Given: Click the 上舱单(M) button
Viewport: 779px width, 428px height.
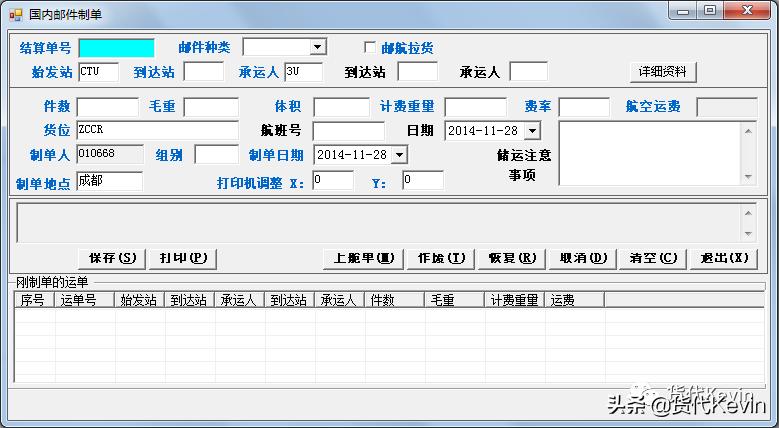Looking at the screenshot, I should [363, 258].
